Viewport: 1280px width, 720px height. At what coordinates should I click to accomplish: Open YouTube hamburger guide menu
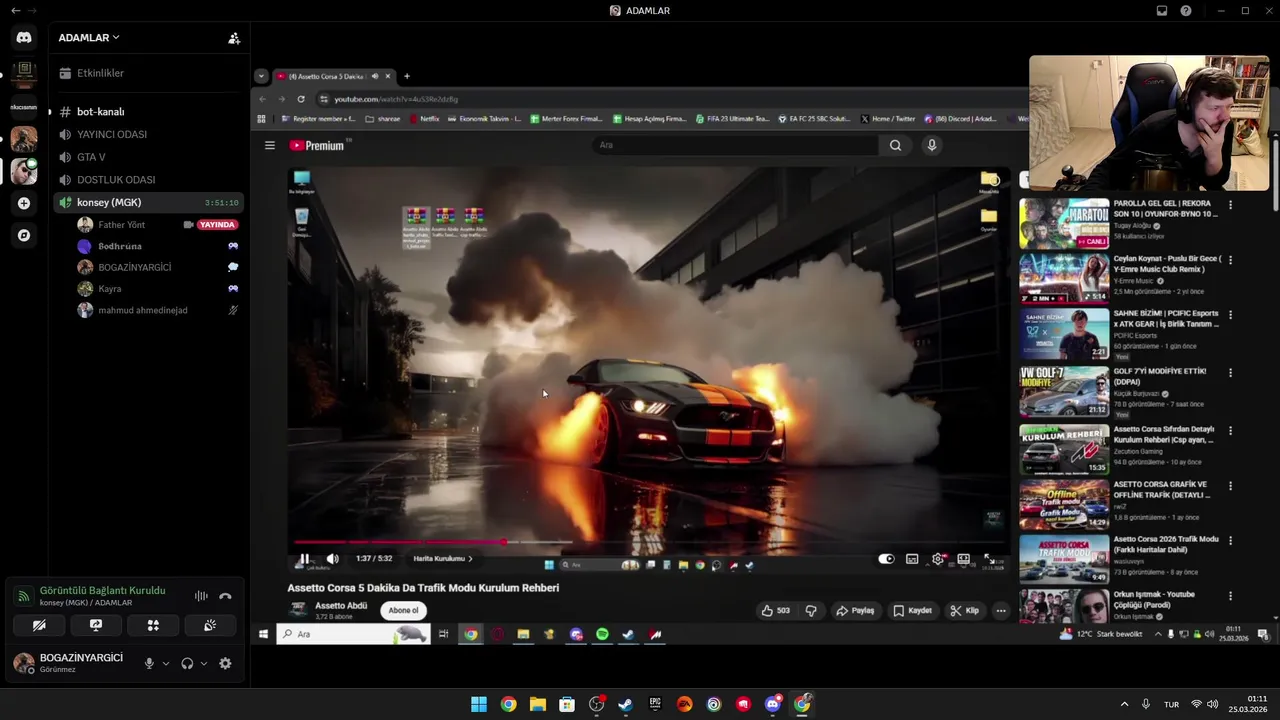point(269,145)
